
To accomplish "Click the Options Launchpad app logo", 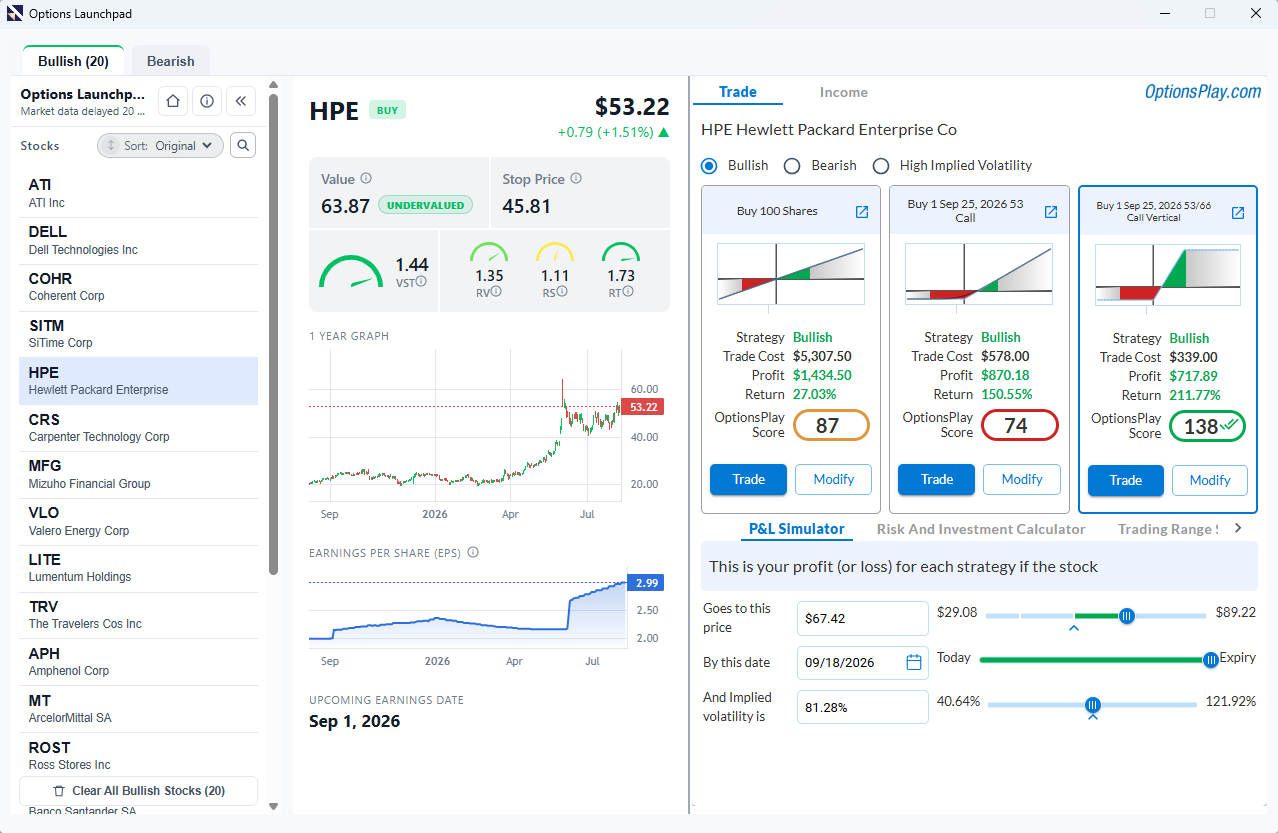I will (15, 13).
